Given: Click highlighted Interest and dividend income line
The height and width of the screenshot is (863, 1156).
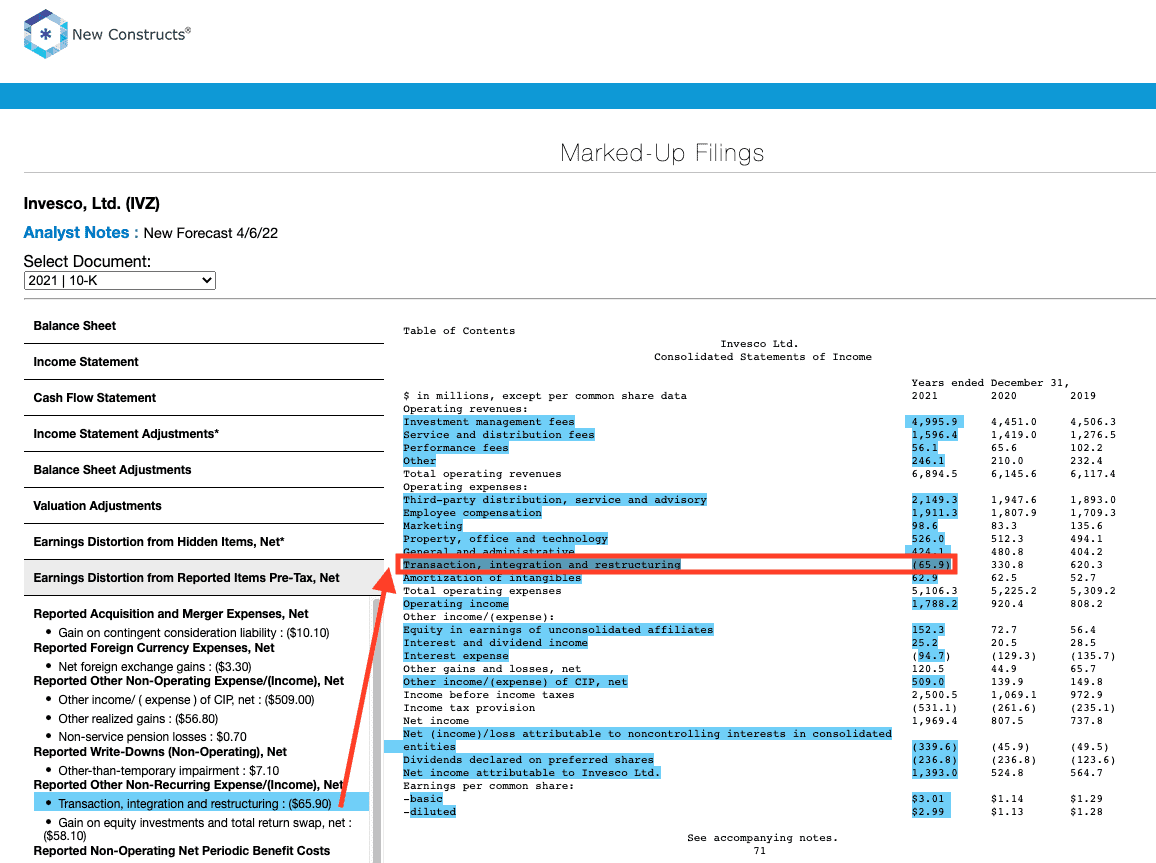Looking at the screenshot, I should click(495, 643).
